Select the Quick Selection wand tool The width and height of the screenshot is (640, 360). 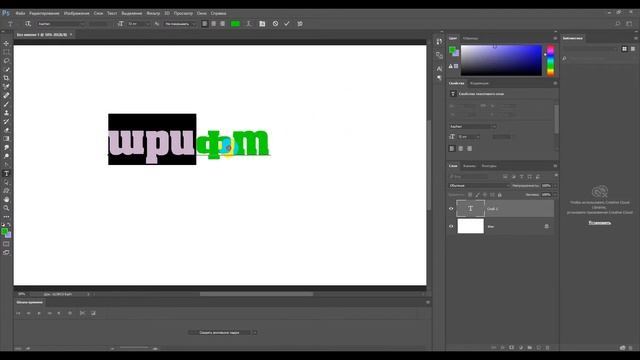point(6,69)
